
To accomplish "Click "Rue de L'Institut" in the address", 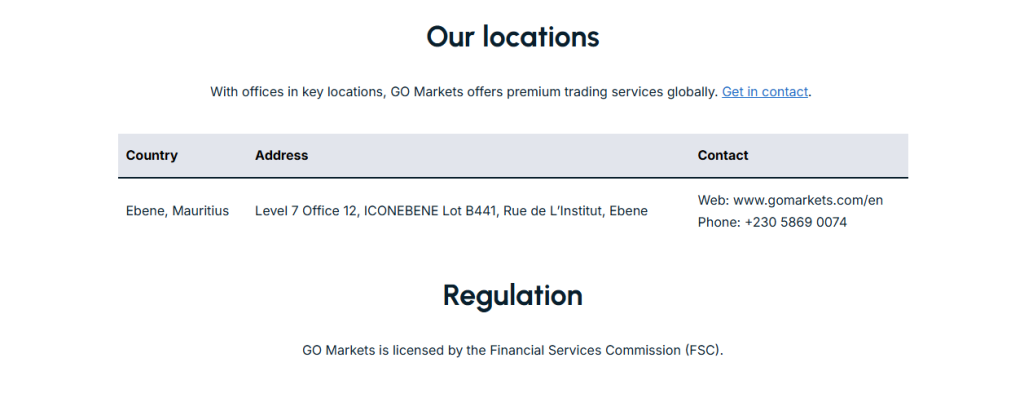I will point(553,211).
